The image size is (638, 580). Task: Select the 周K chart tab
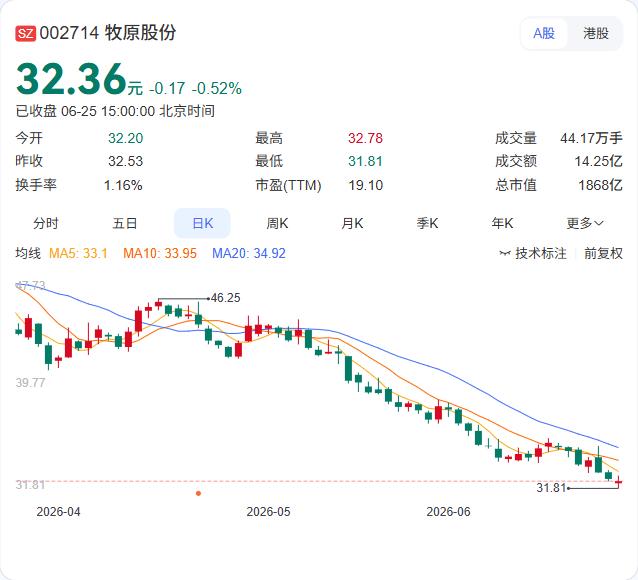pos(277,223)
